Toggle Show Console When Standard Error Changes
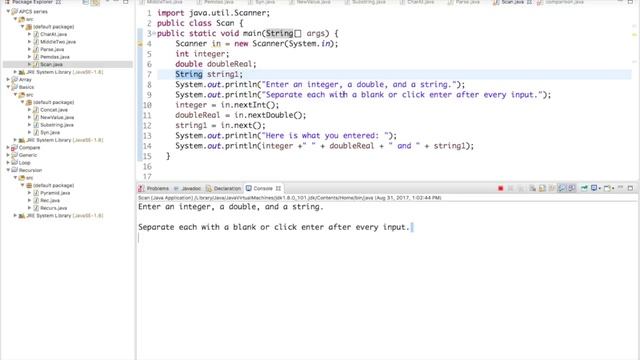This screenshot has height=360, width=640. pyautogui.click(x=572, y=188)
